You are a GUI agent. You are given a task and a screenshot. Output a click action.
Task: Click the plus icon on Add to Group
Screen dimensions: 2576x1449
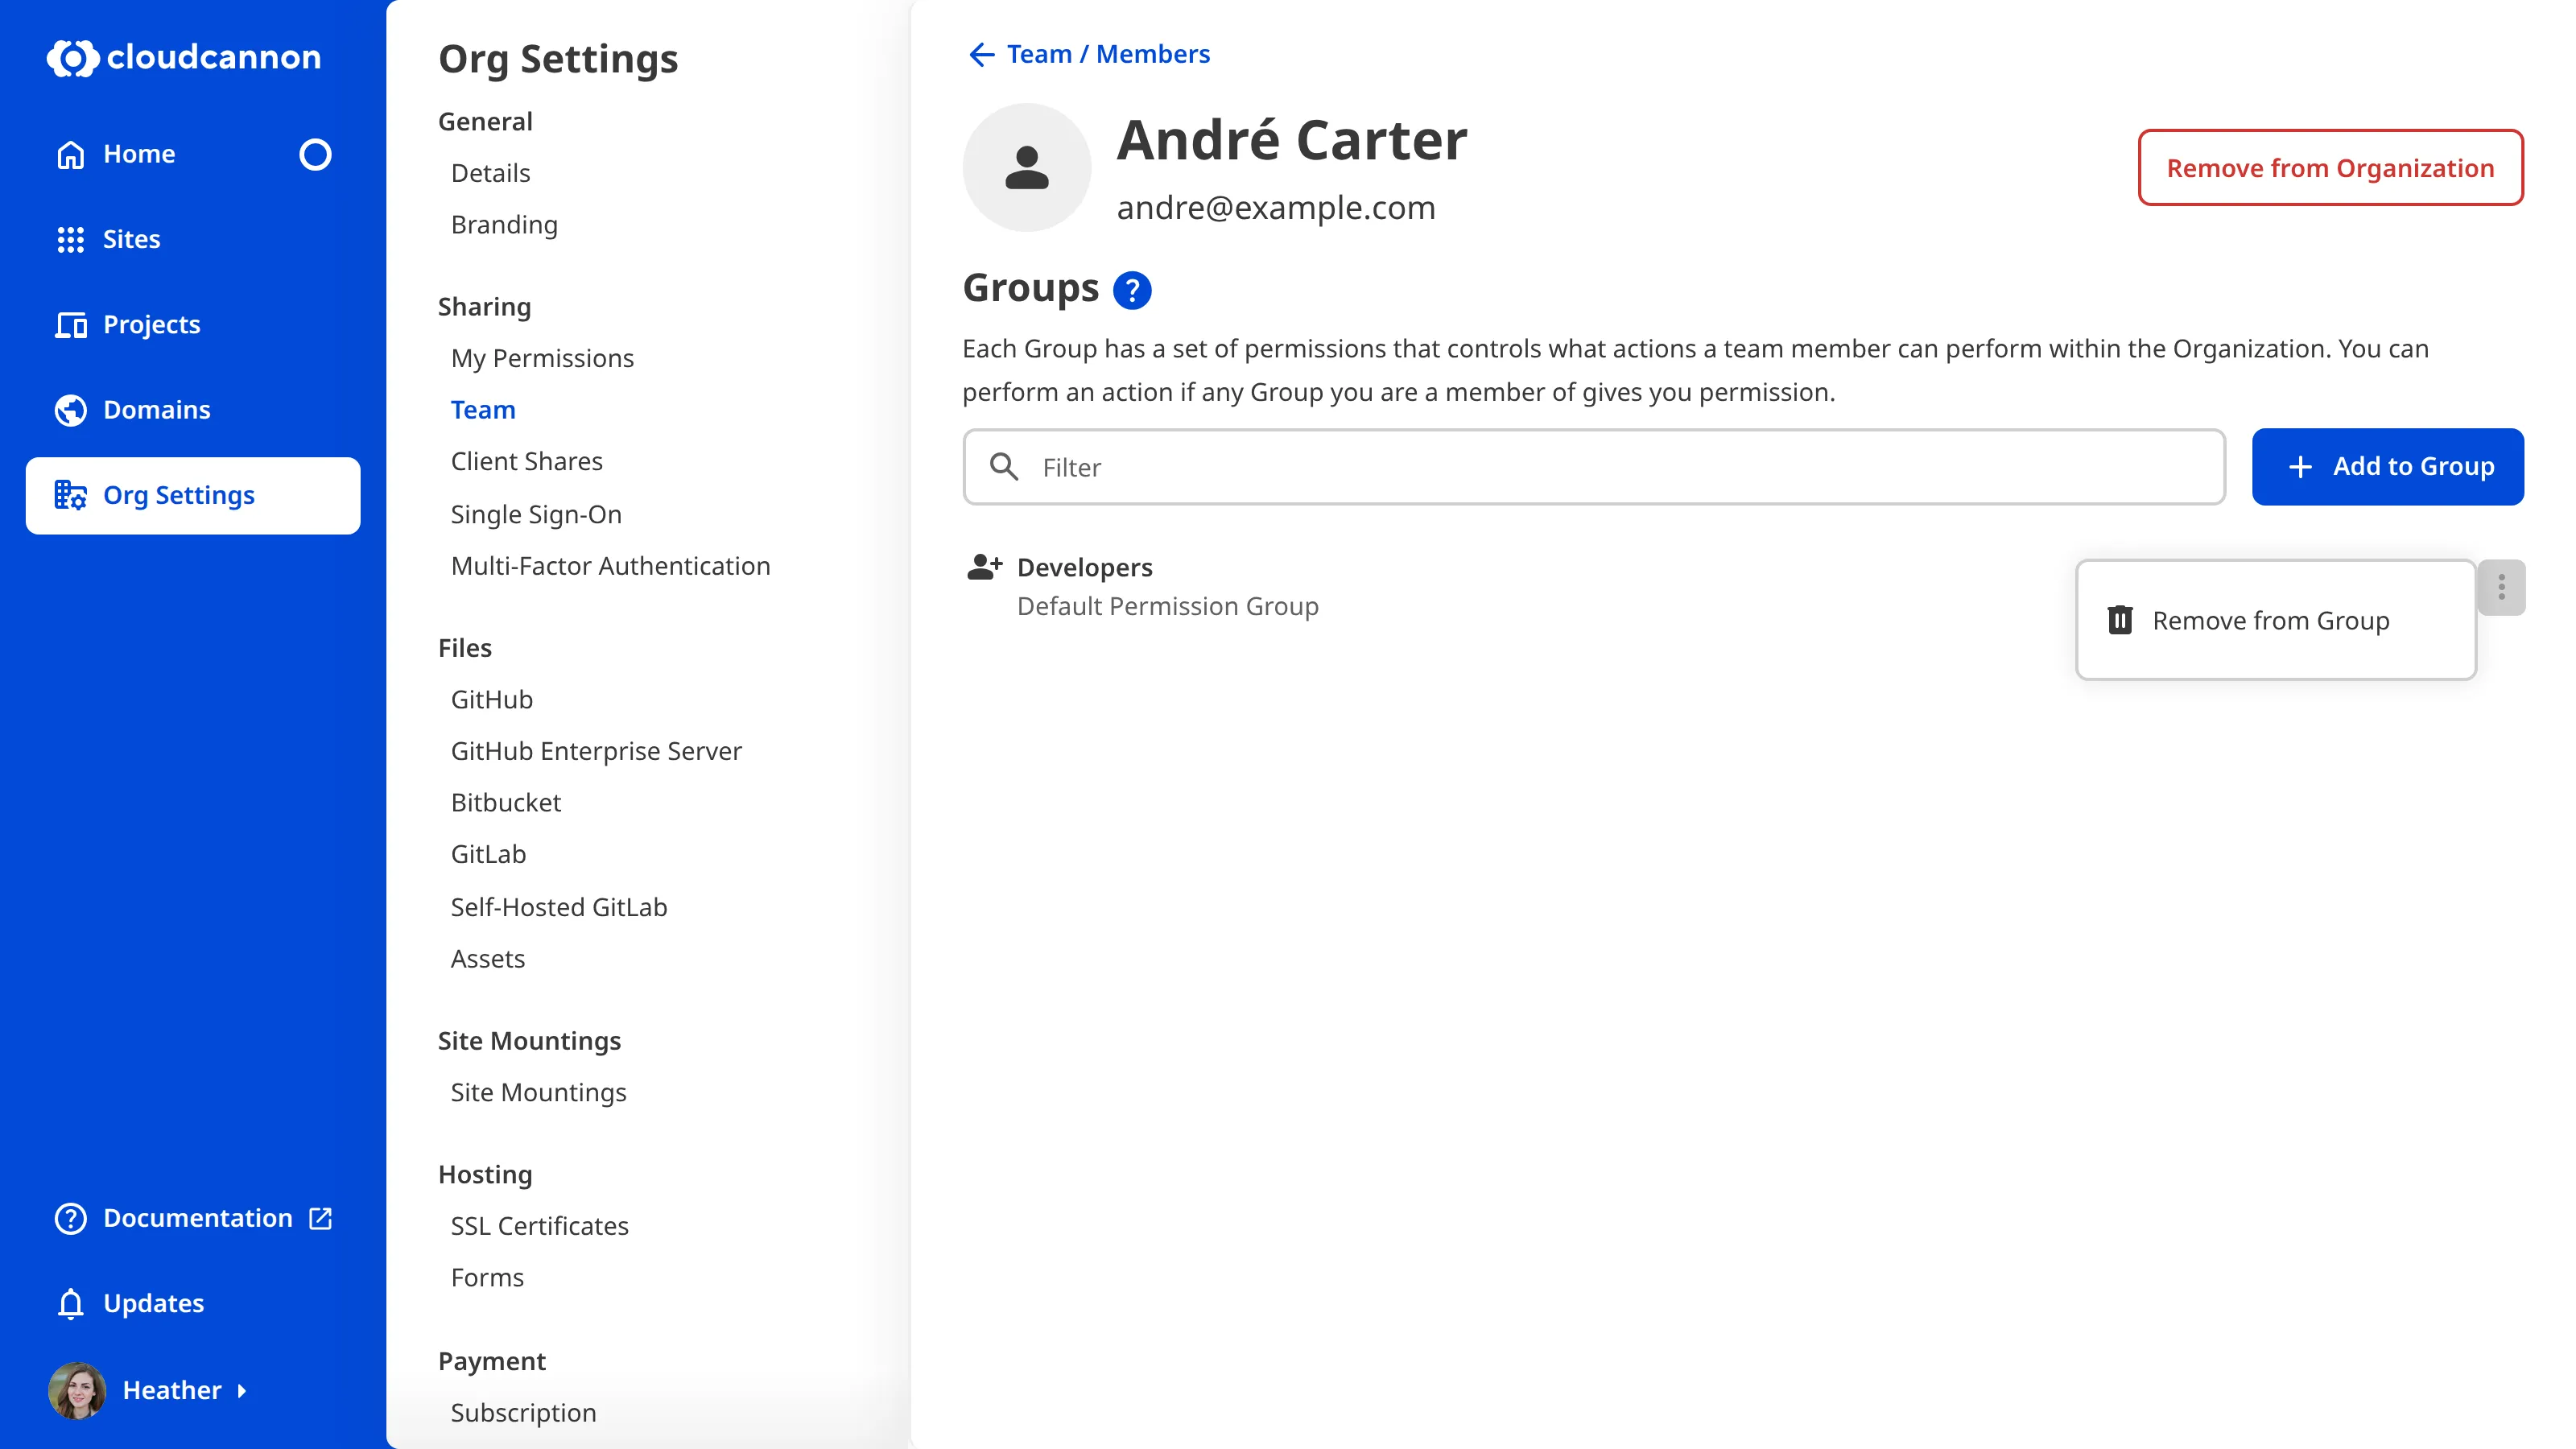2299,467
